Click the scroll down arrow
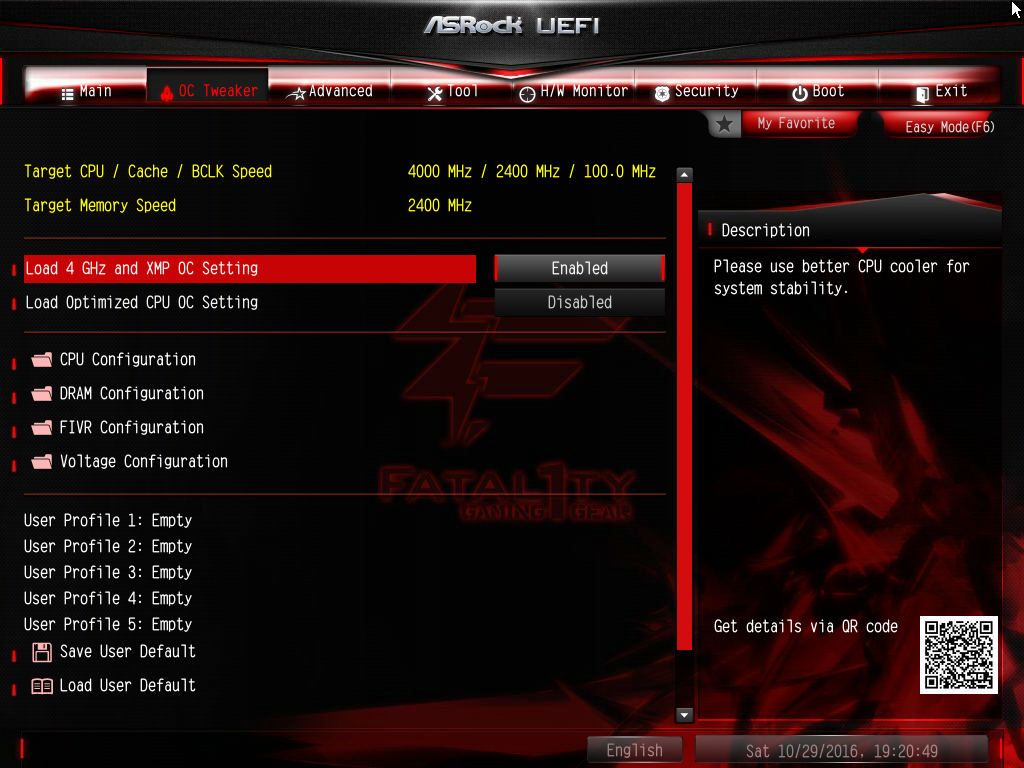This screenshot has height=768, width=1024. (x=684, y=715)
